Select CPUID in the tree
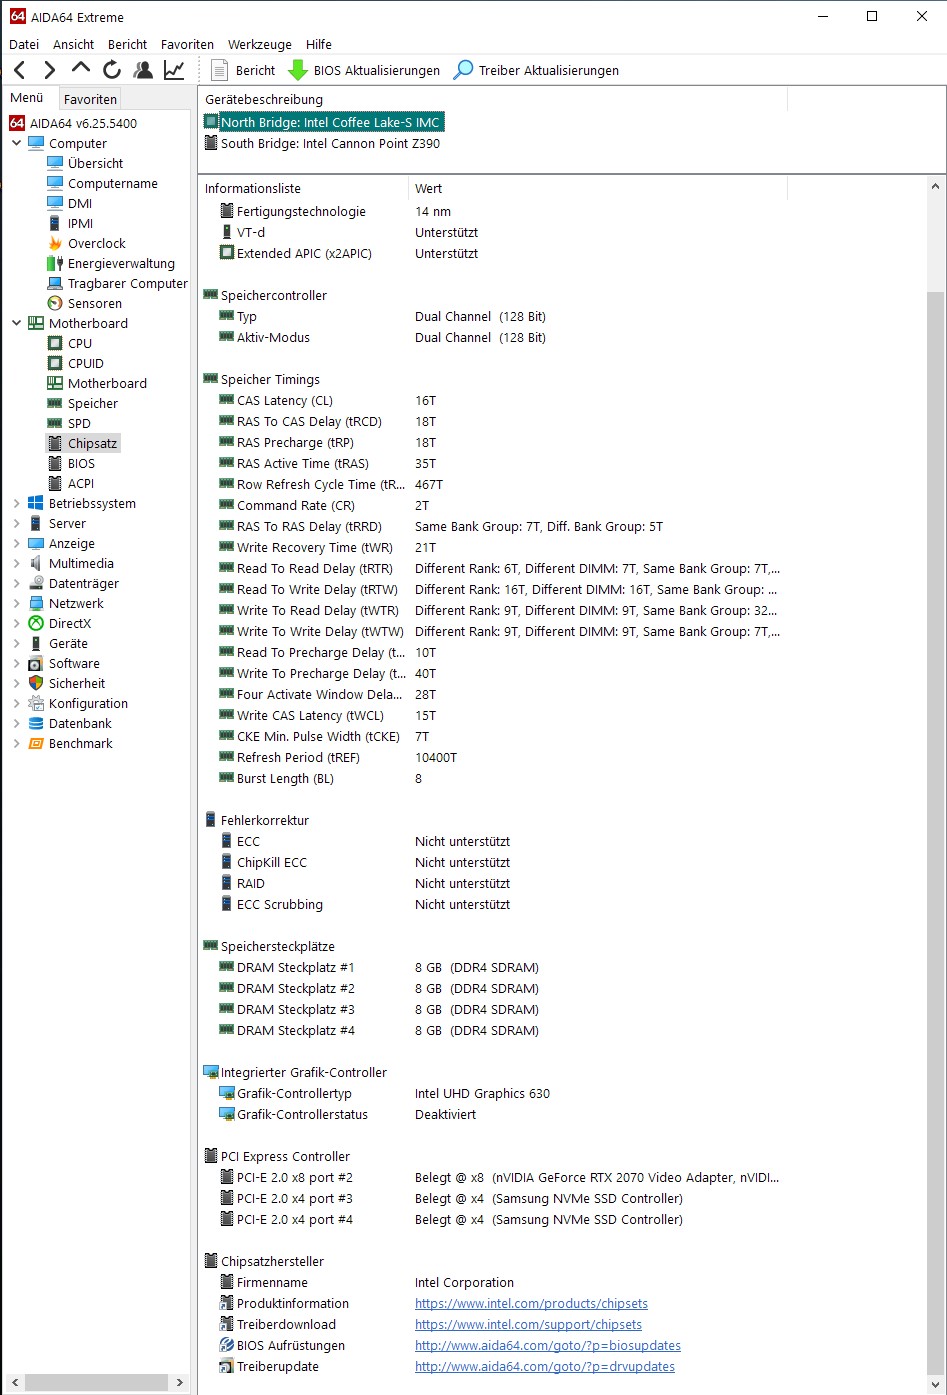Screen dimensions: 947x1395 click(85, 363)
